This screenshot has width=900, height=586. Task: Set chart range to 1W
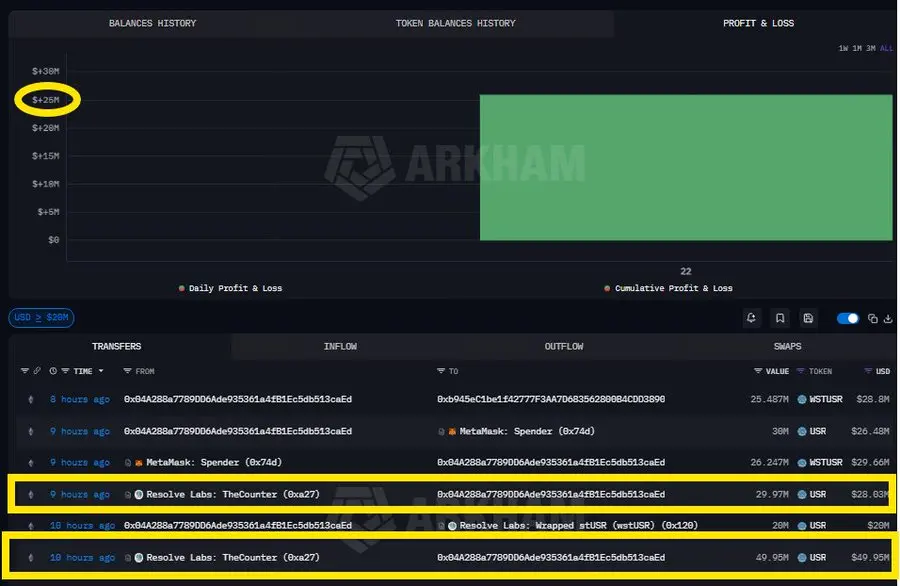pyautogui.click(x=843, y=48)
